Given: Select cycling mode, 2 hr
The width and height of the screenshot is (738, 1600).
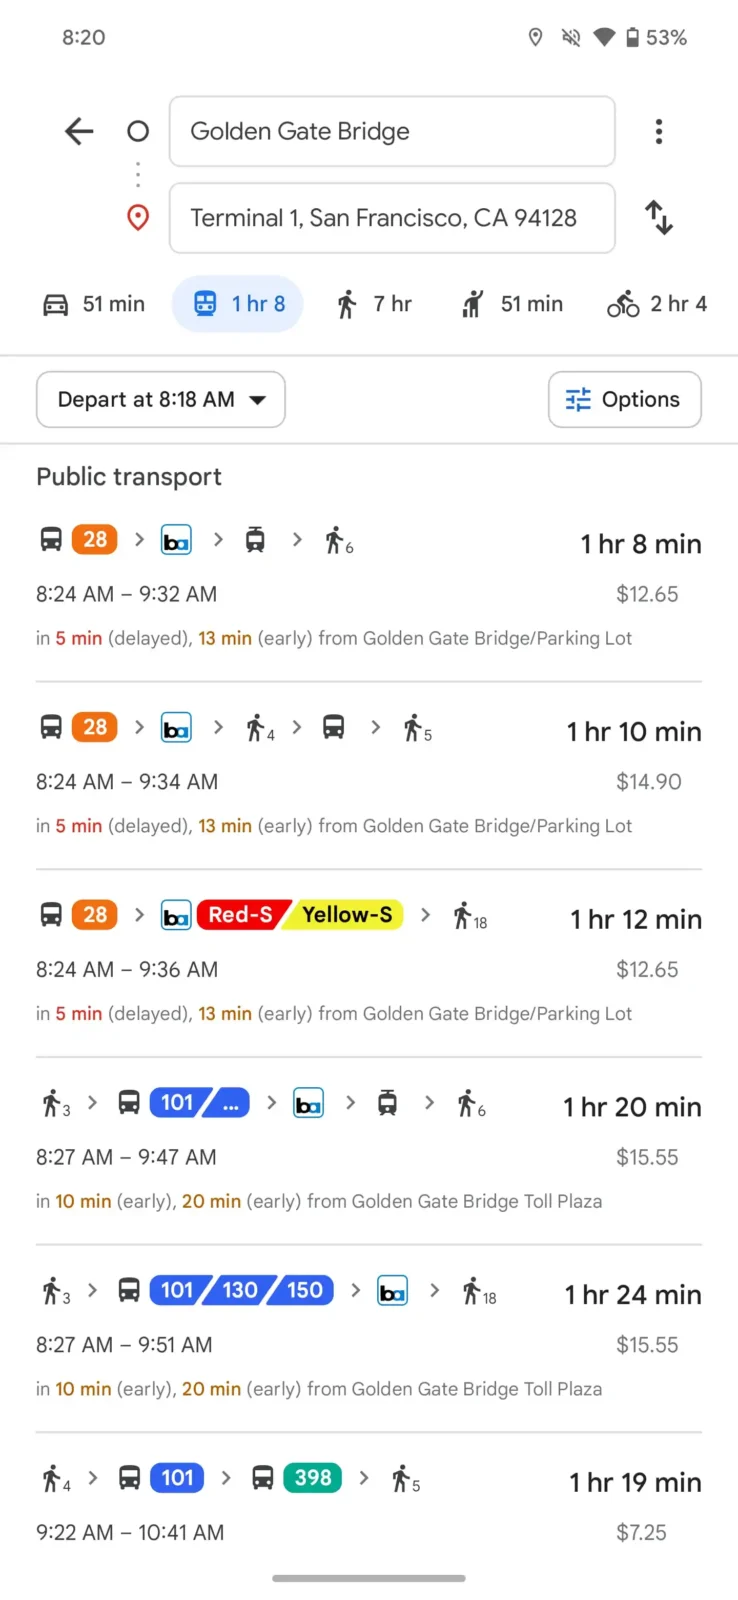Looking at the screenshot, I should (657, 304).
